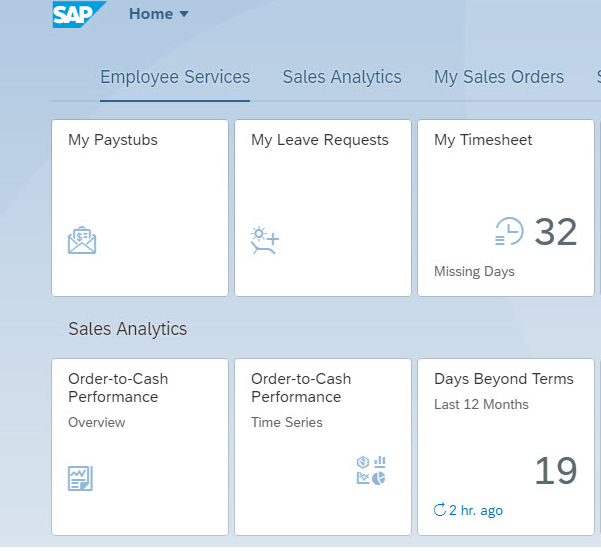Open the My Timesheet tile
The width and height of the screenshot is (601, 551).
[506, 208]
